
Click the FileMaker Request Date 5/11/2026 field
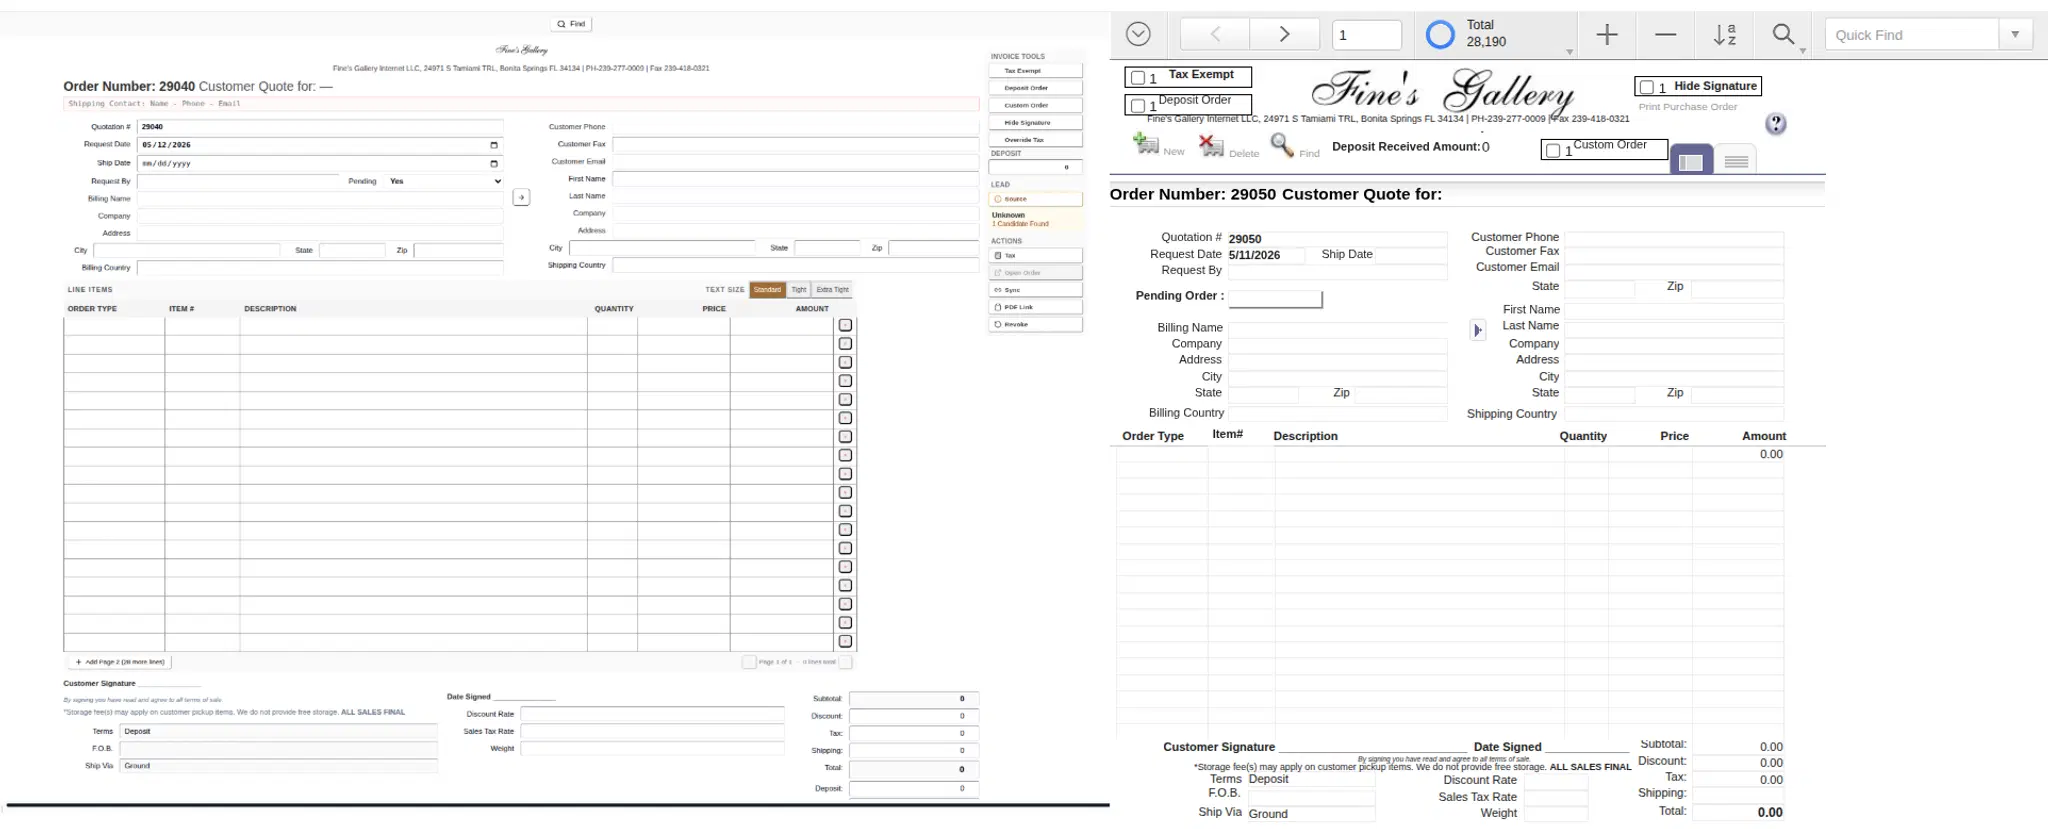coord(1266,255)
